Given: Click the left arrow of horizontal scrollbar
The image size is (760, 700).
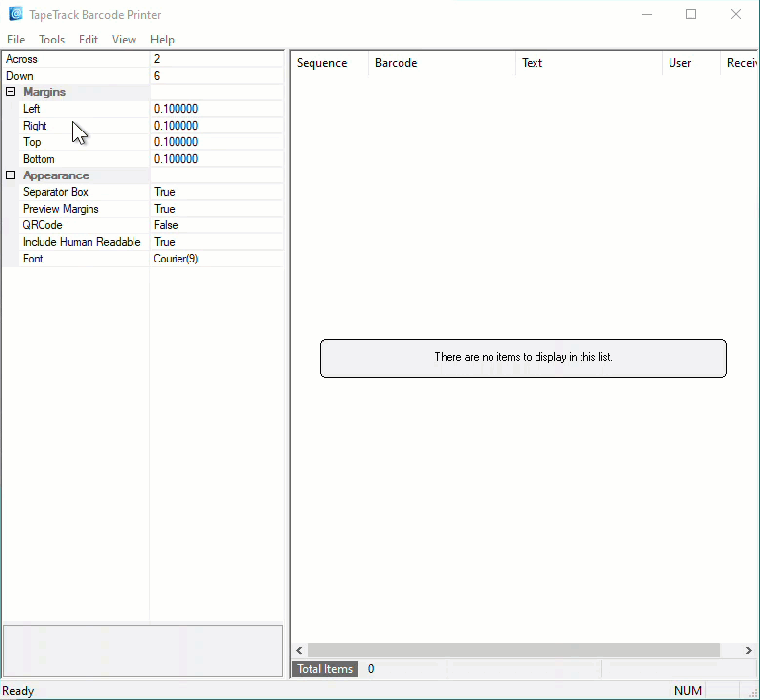Looking at the screenshot, I should point(299,651).
